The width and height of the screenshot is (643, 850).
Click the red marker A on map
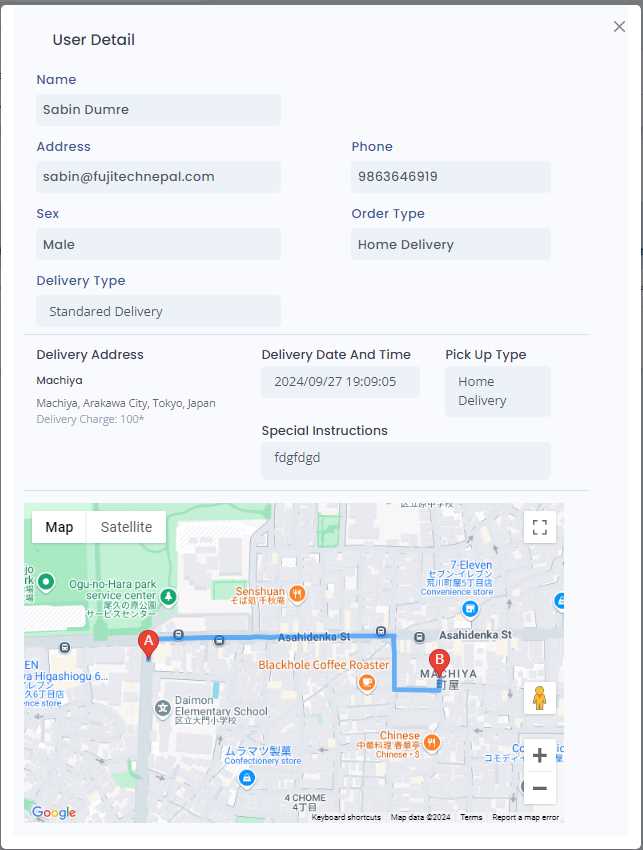(x=149, y=644)
